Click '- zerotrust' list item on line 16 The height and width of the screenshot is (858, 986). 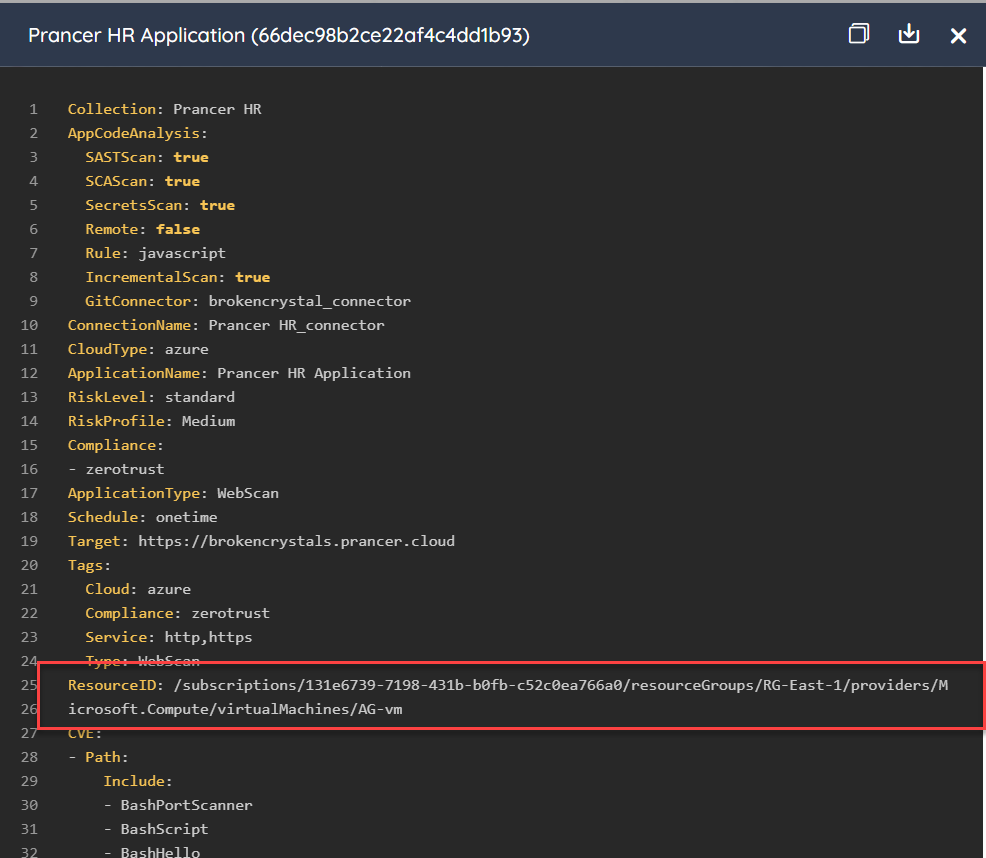tap(116, 469)
